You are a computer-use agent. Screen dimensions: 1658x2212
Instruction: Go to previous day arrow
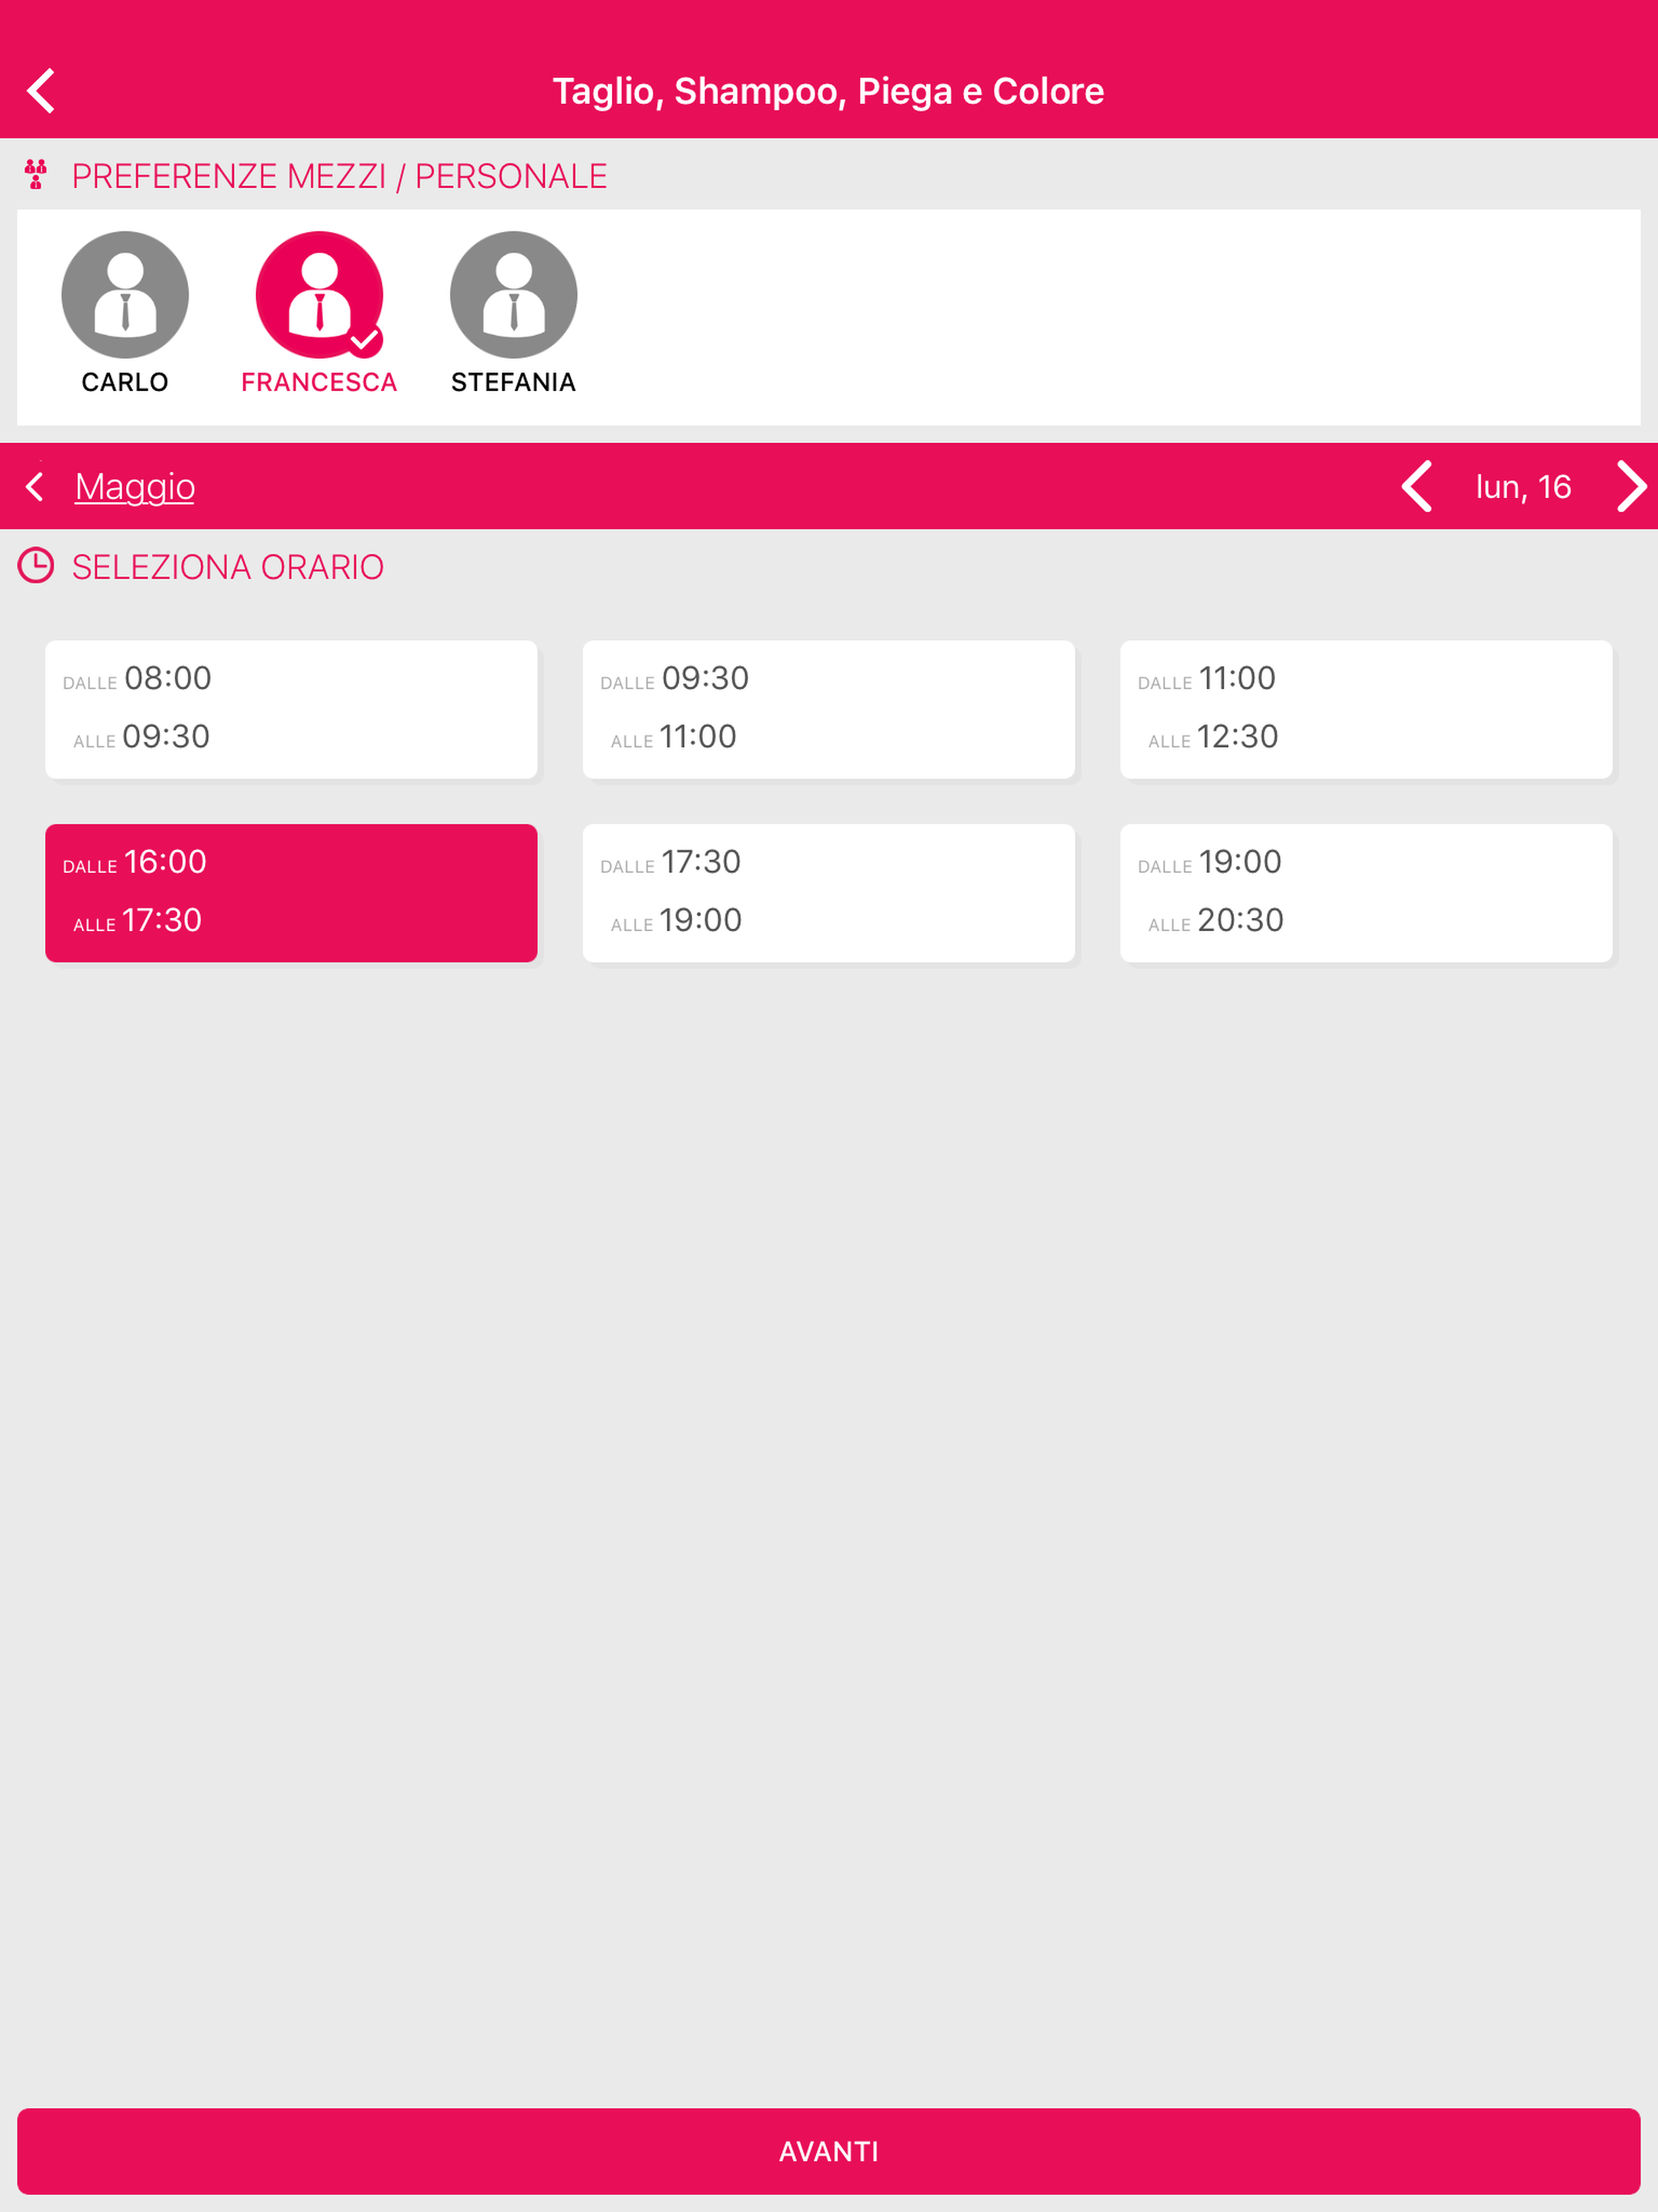[1417, 487]
